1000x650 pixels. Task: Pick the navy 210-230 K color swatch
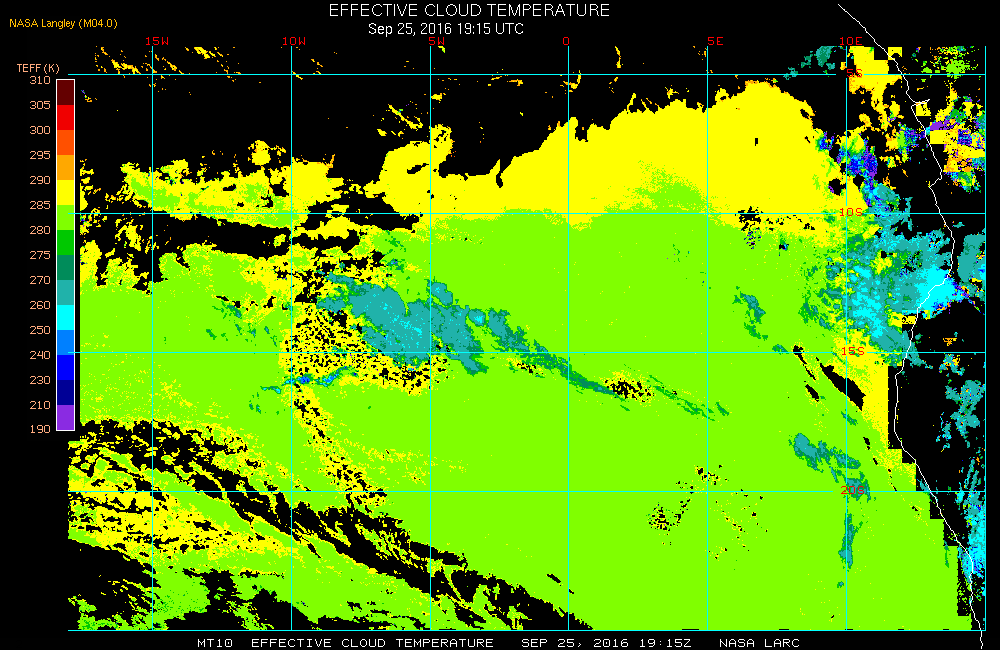pyautogui.click(x=66, y=392)
